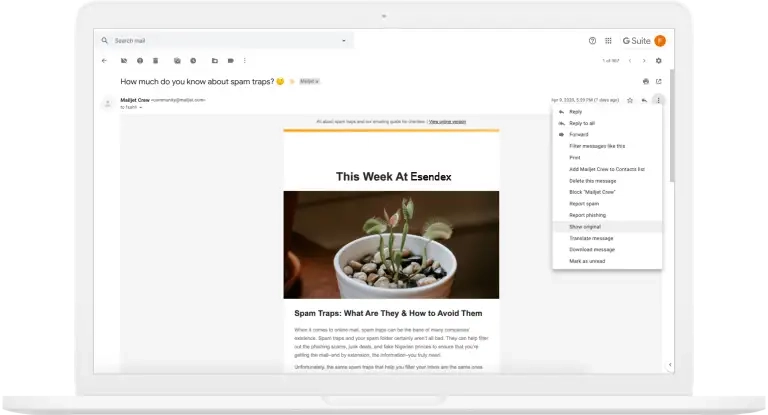The image size is (768, 415).
Task: Click the Move to folder icon
Action: pos(215,61)
